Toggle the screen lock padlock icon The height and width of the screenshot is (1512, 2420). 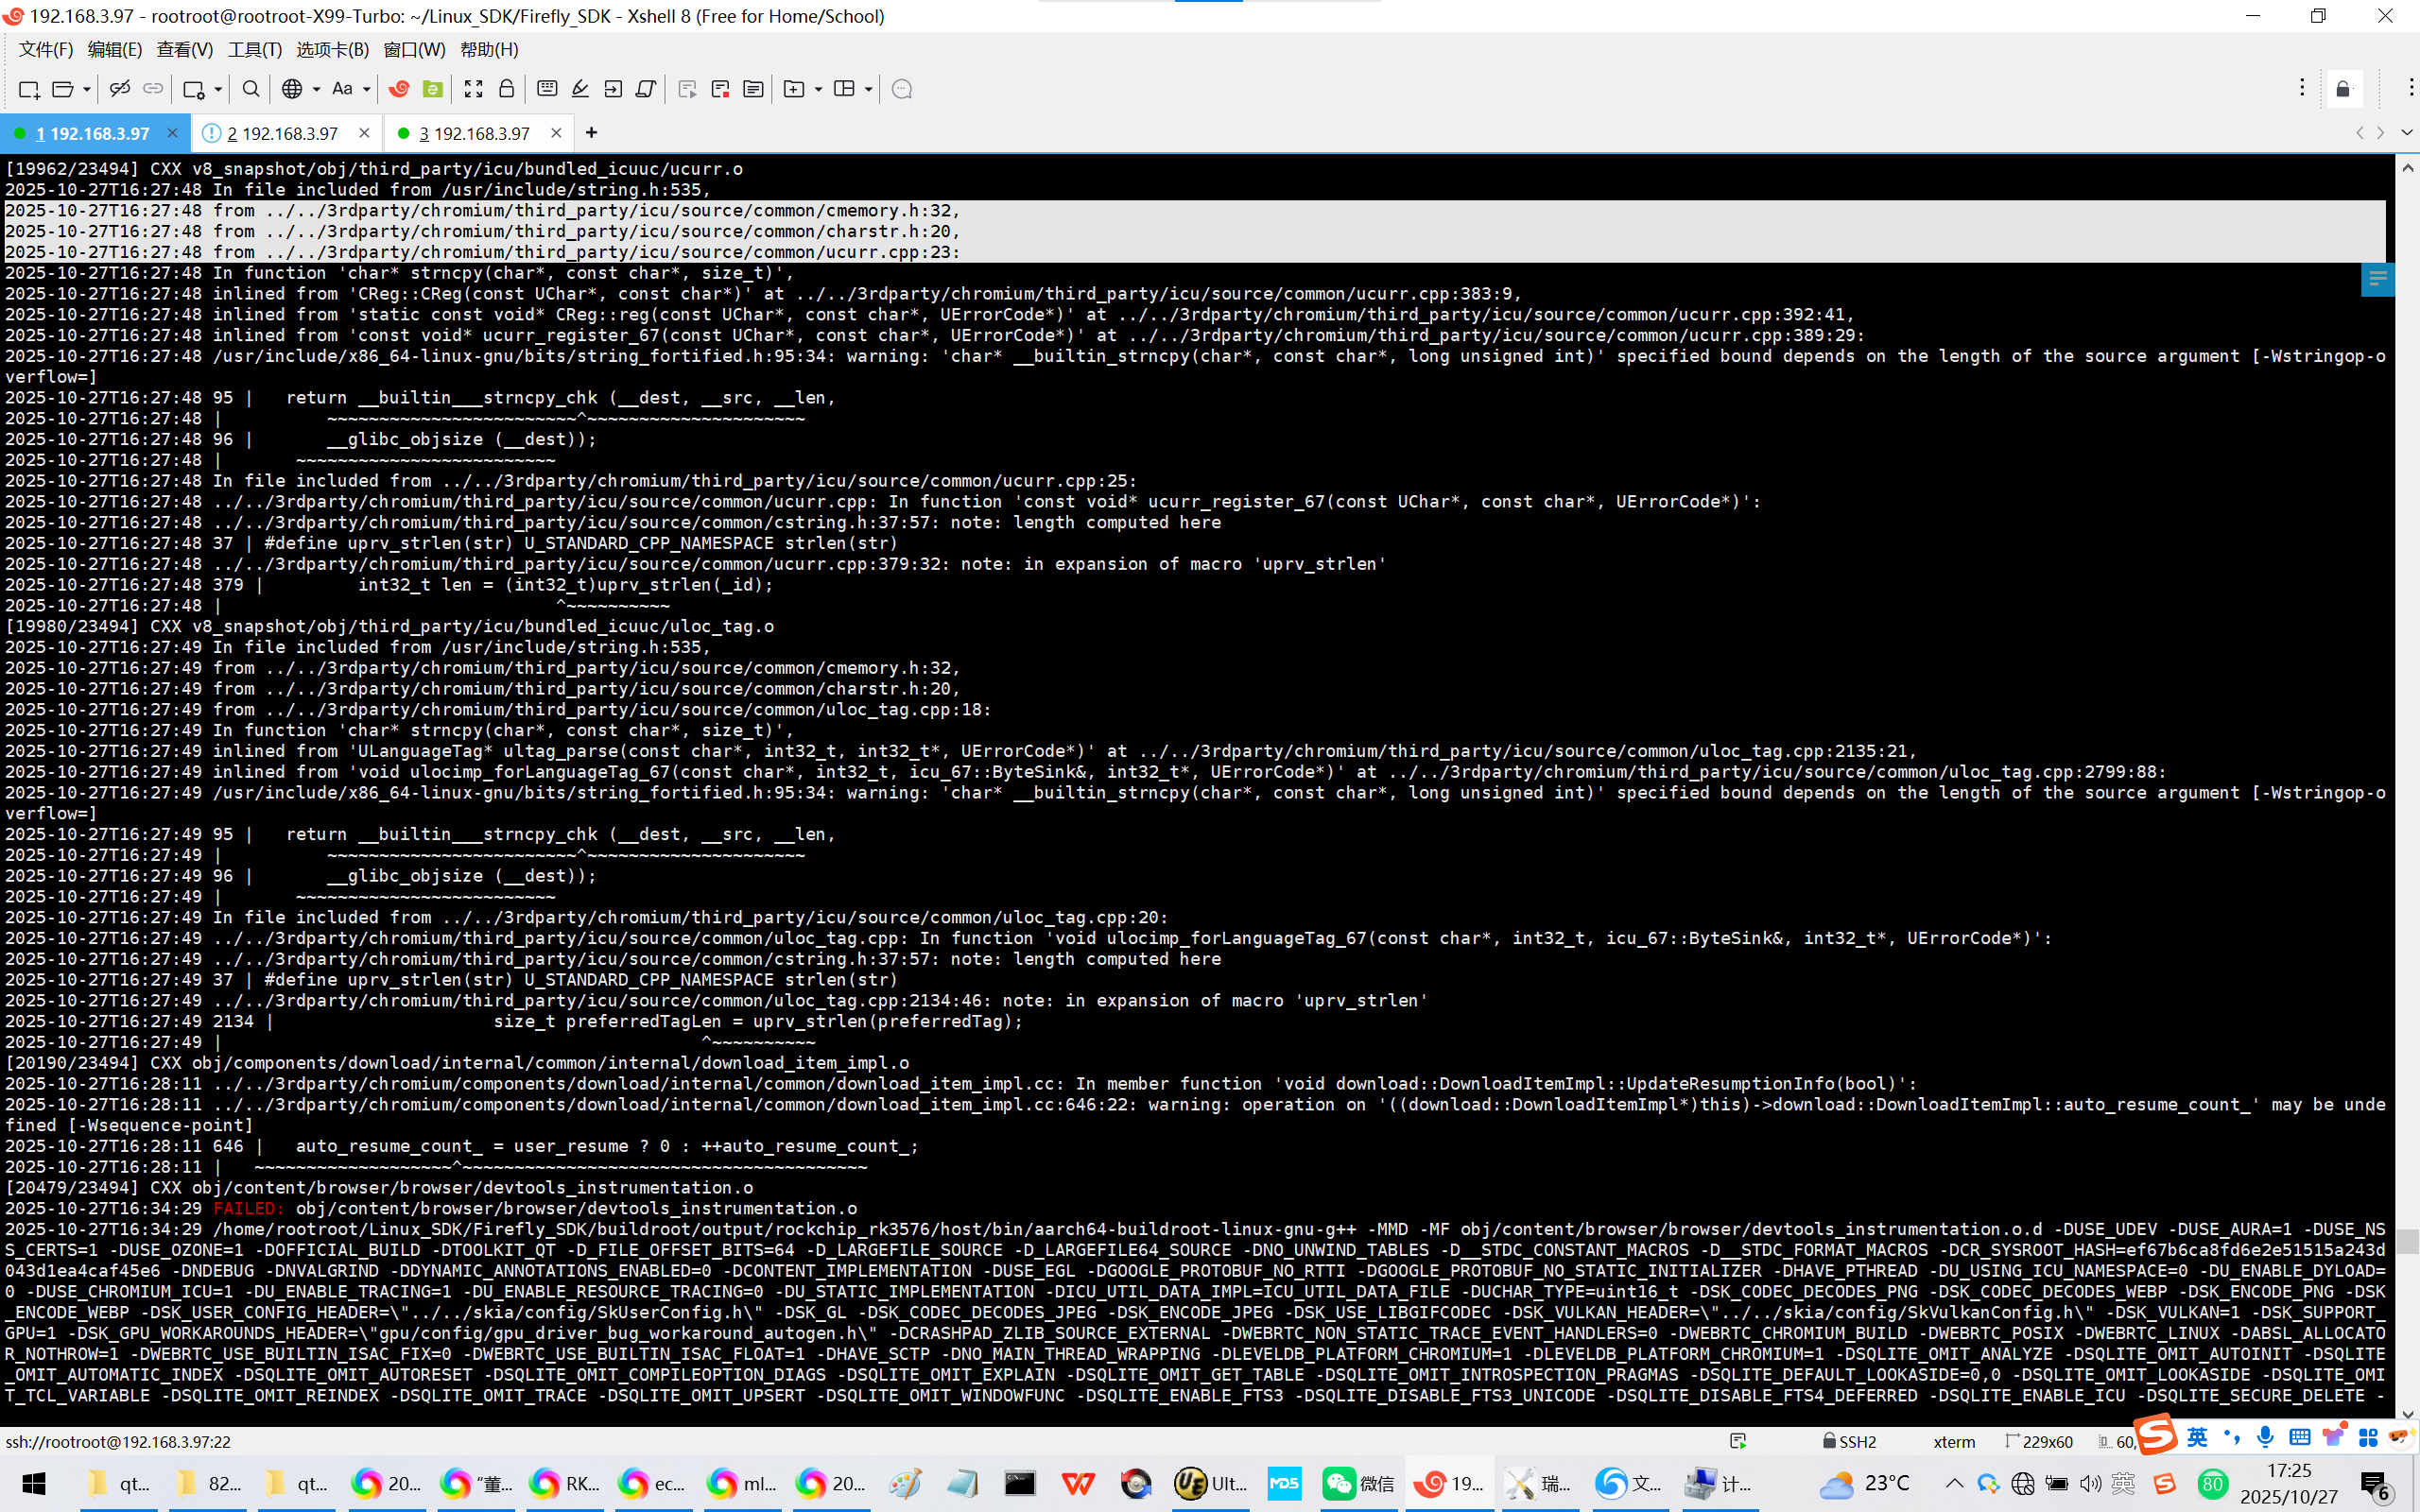pyautogui.click(x=506, y=89)
